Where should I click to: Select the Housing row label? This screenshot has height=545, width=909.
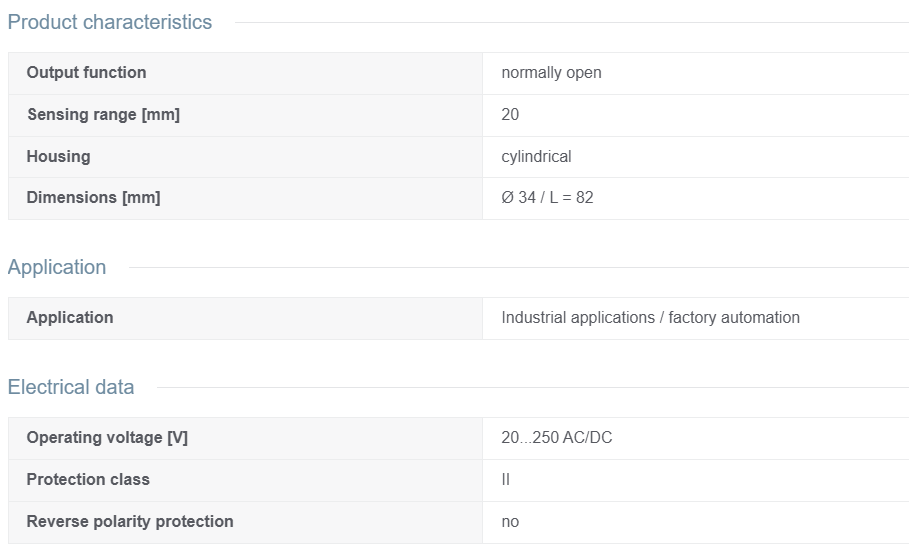click(59, 157)
